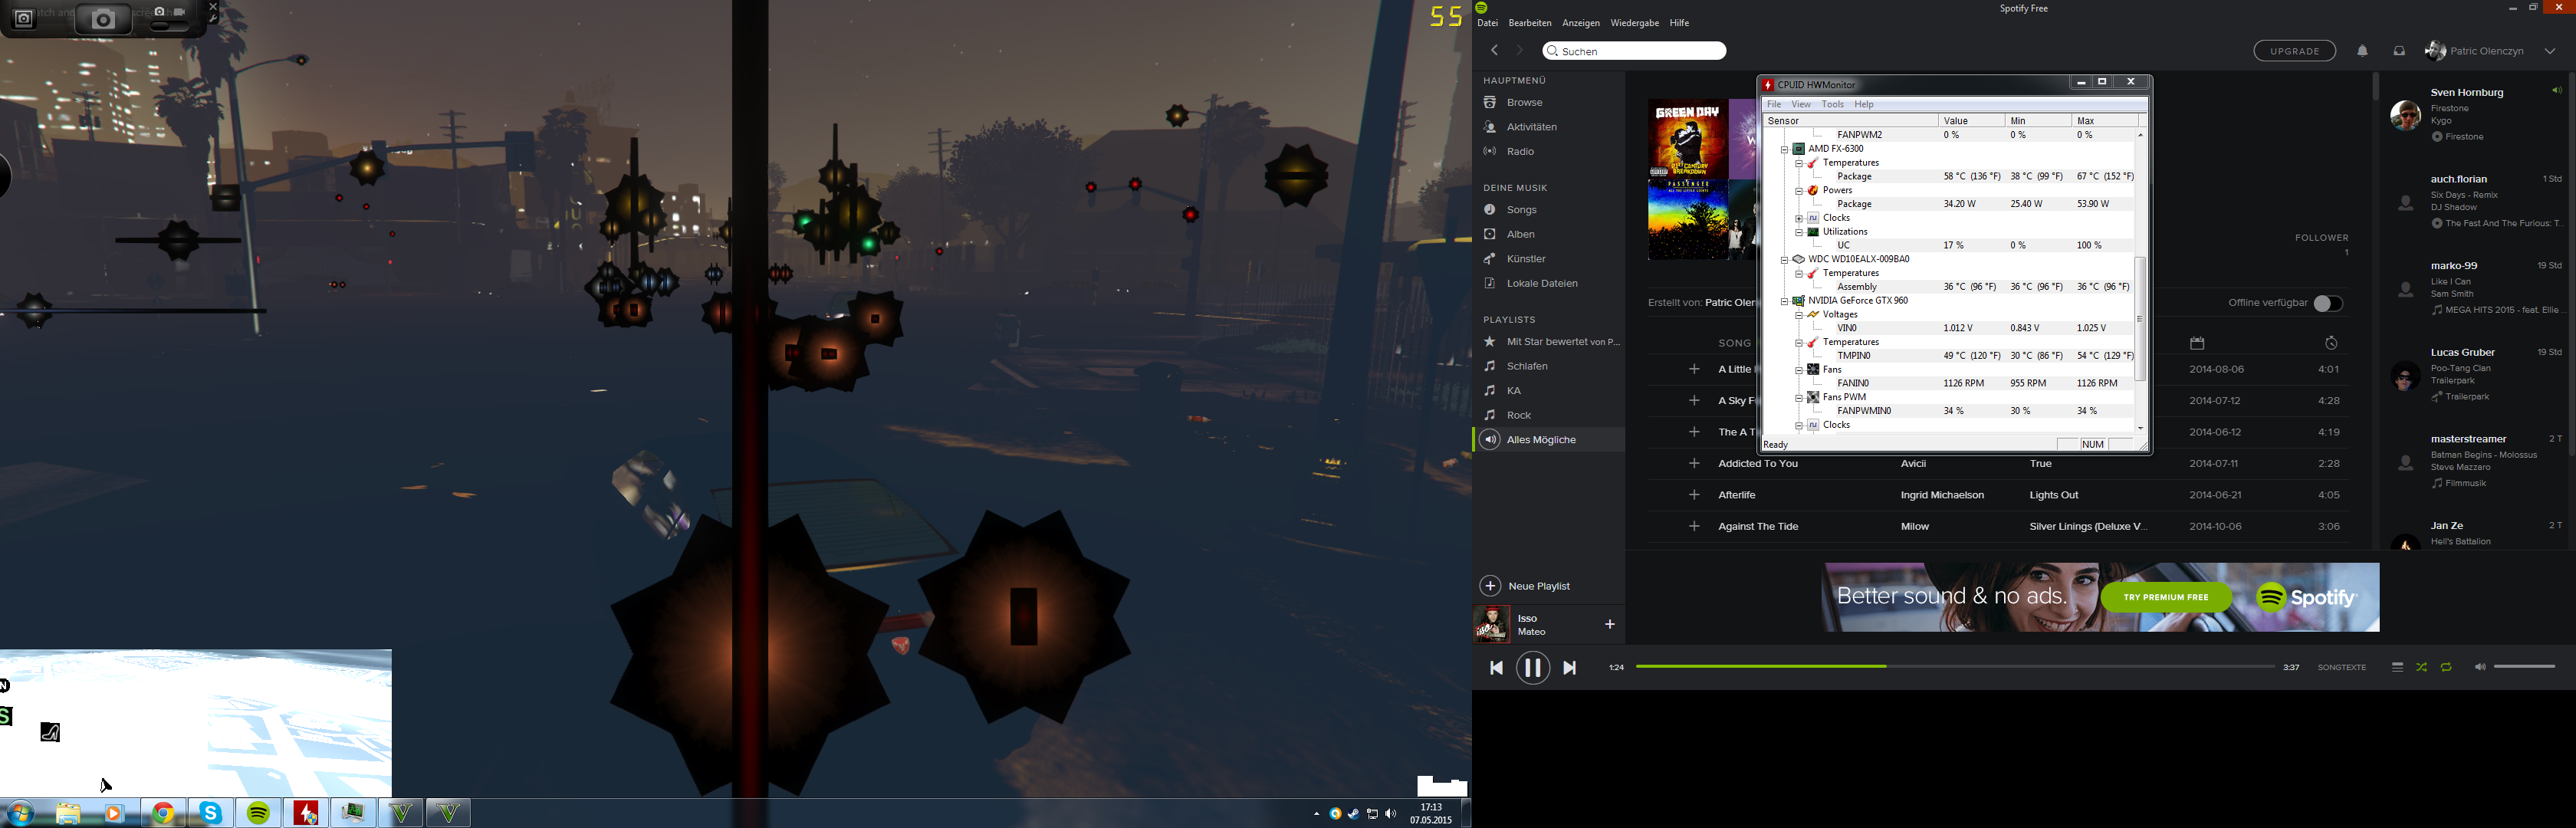
Task: Toggle repeat mode
Action: point(2446,667)
